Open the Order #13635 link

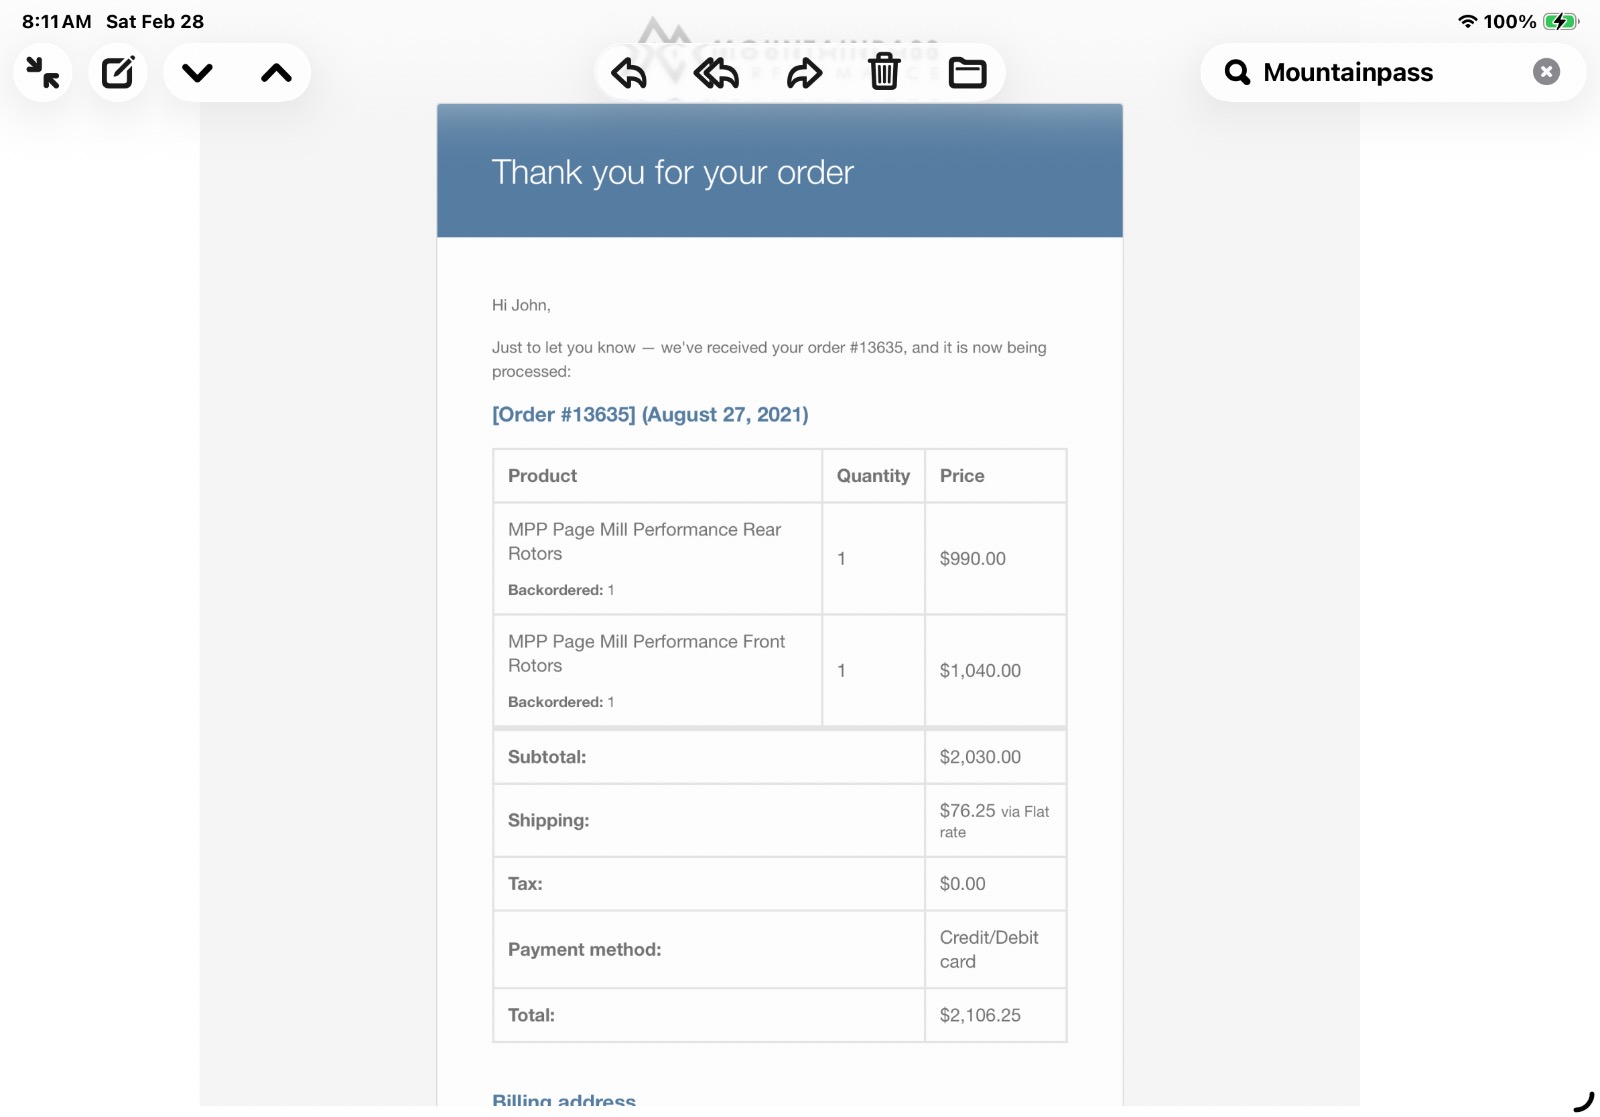pos(650,415)
